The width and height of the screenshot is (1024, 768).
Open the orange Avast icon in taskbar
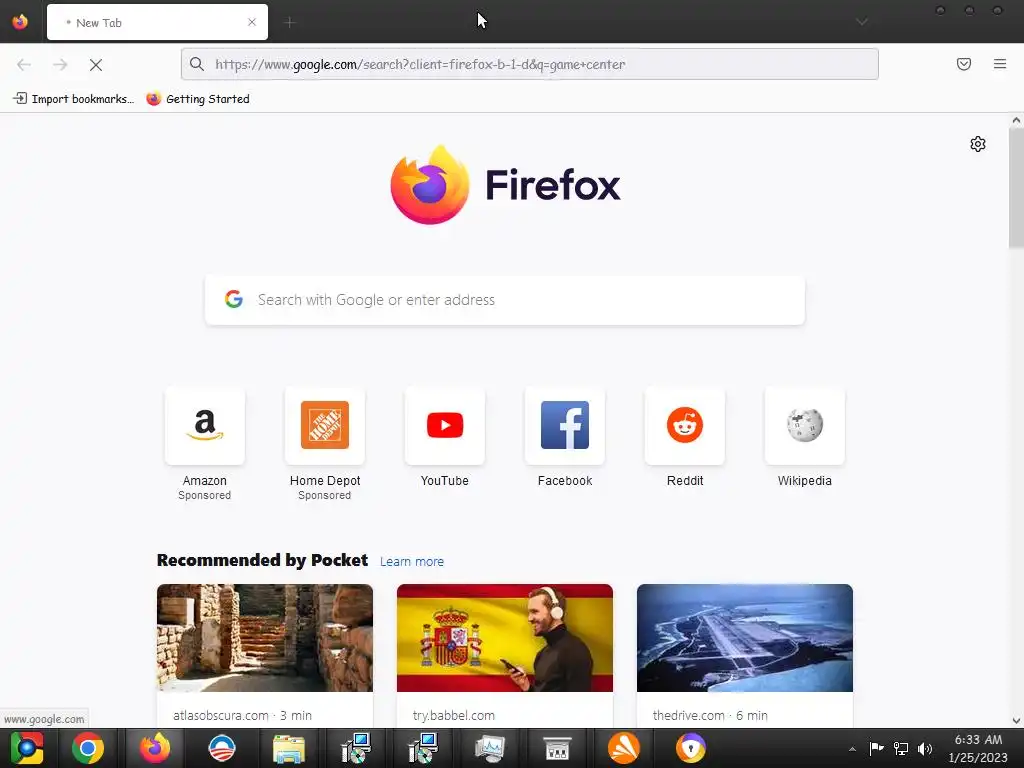(x=624, y=748)
